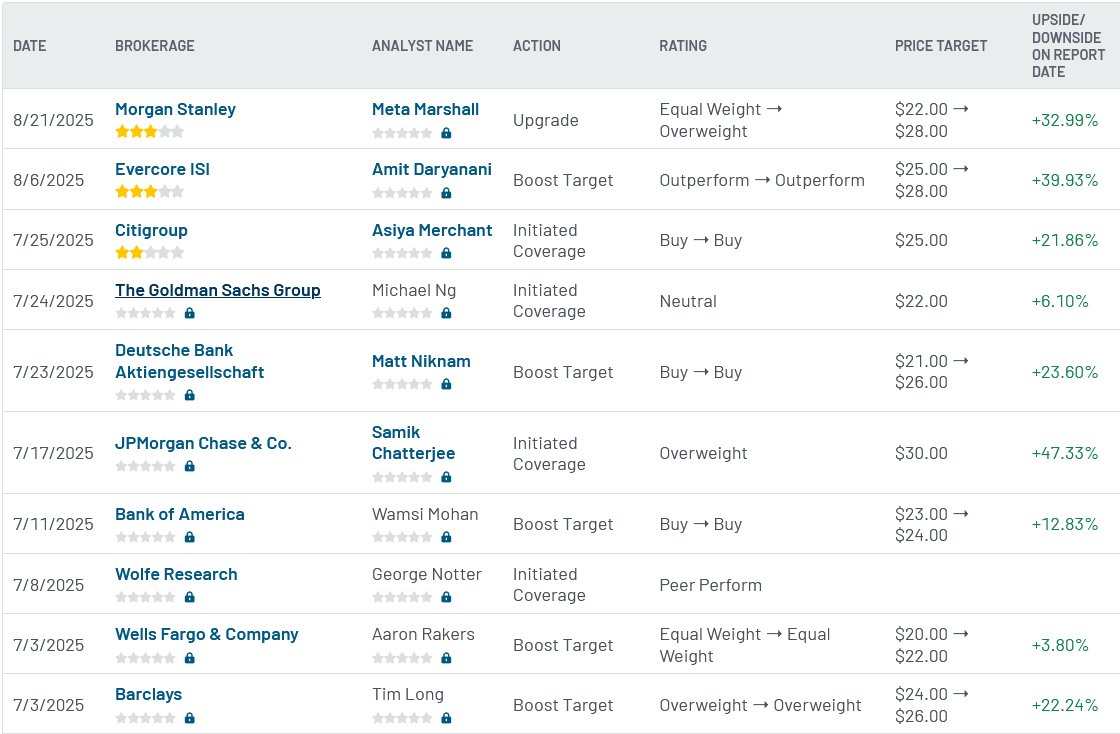1120x734 pixels.
Task: Click the grey stars under Meta Marshall
Action: click(402, 134)
